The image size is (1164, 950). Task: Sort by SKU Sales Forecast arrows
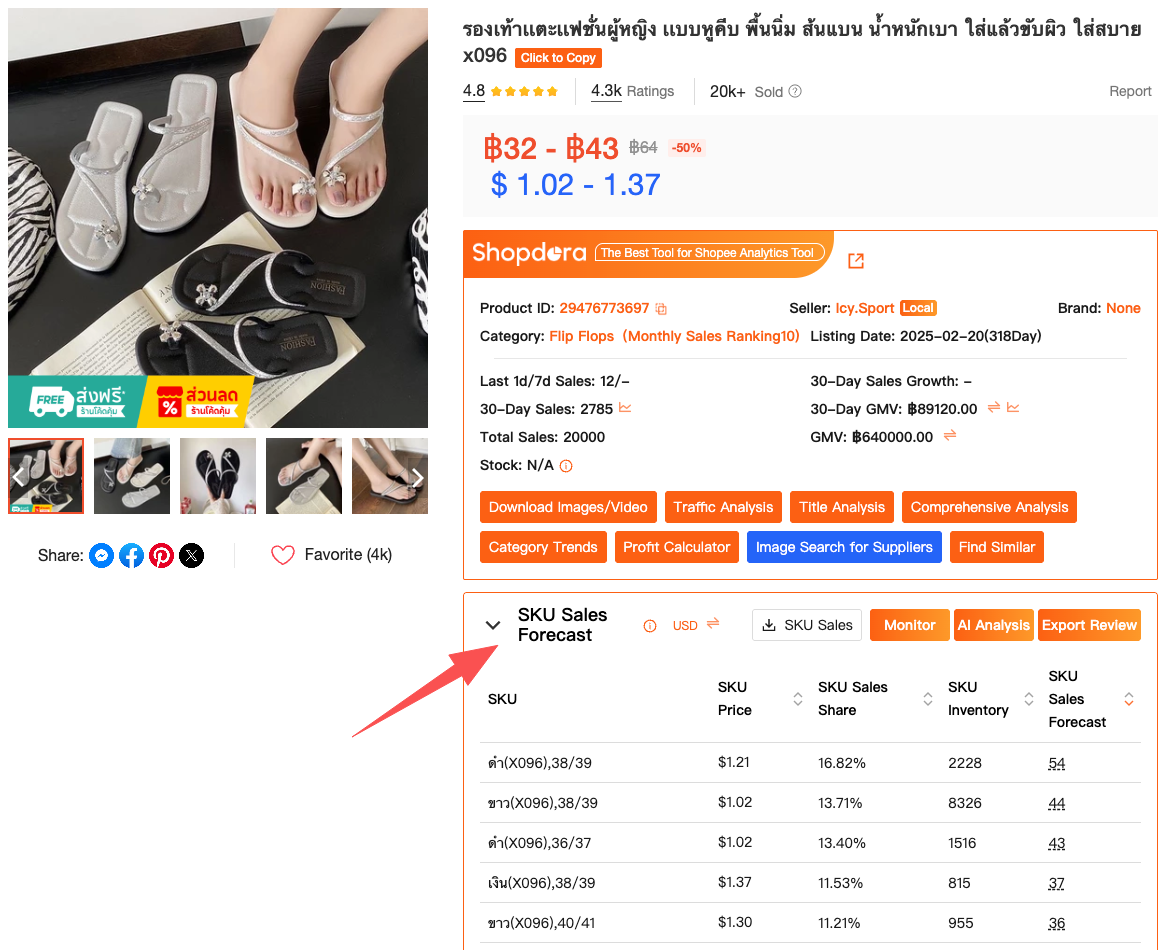click(1128, 698)
